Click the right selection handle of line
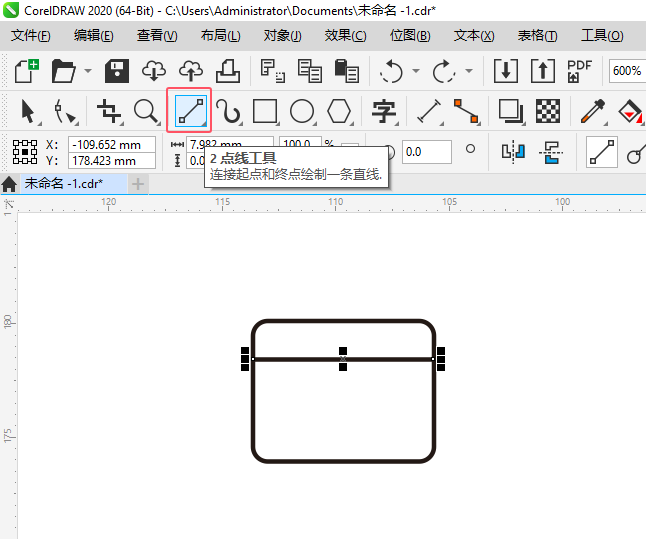This screenshot has width=646, height=539. coord(441,359)
